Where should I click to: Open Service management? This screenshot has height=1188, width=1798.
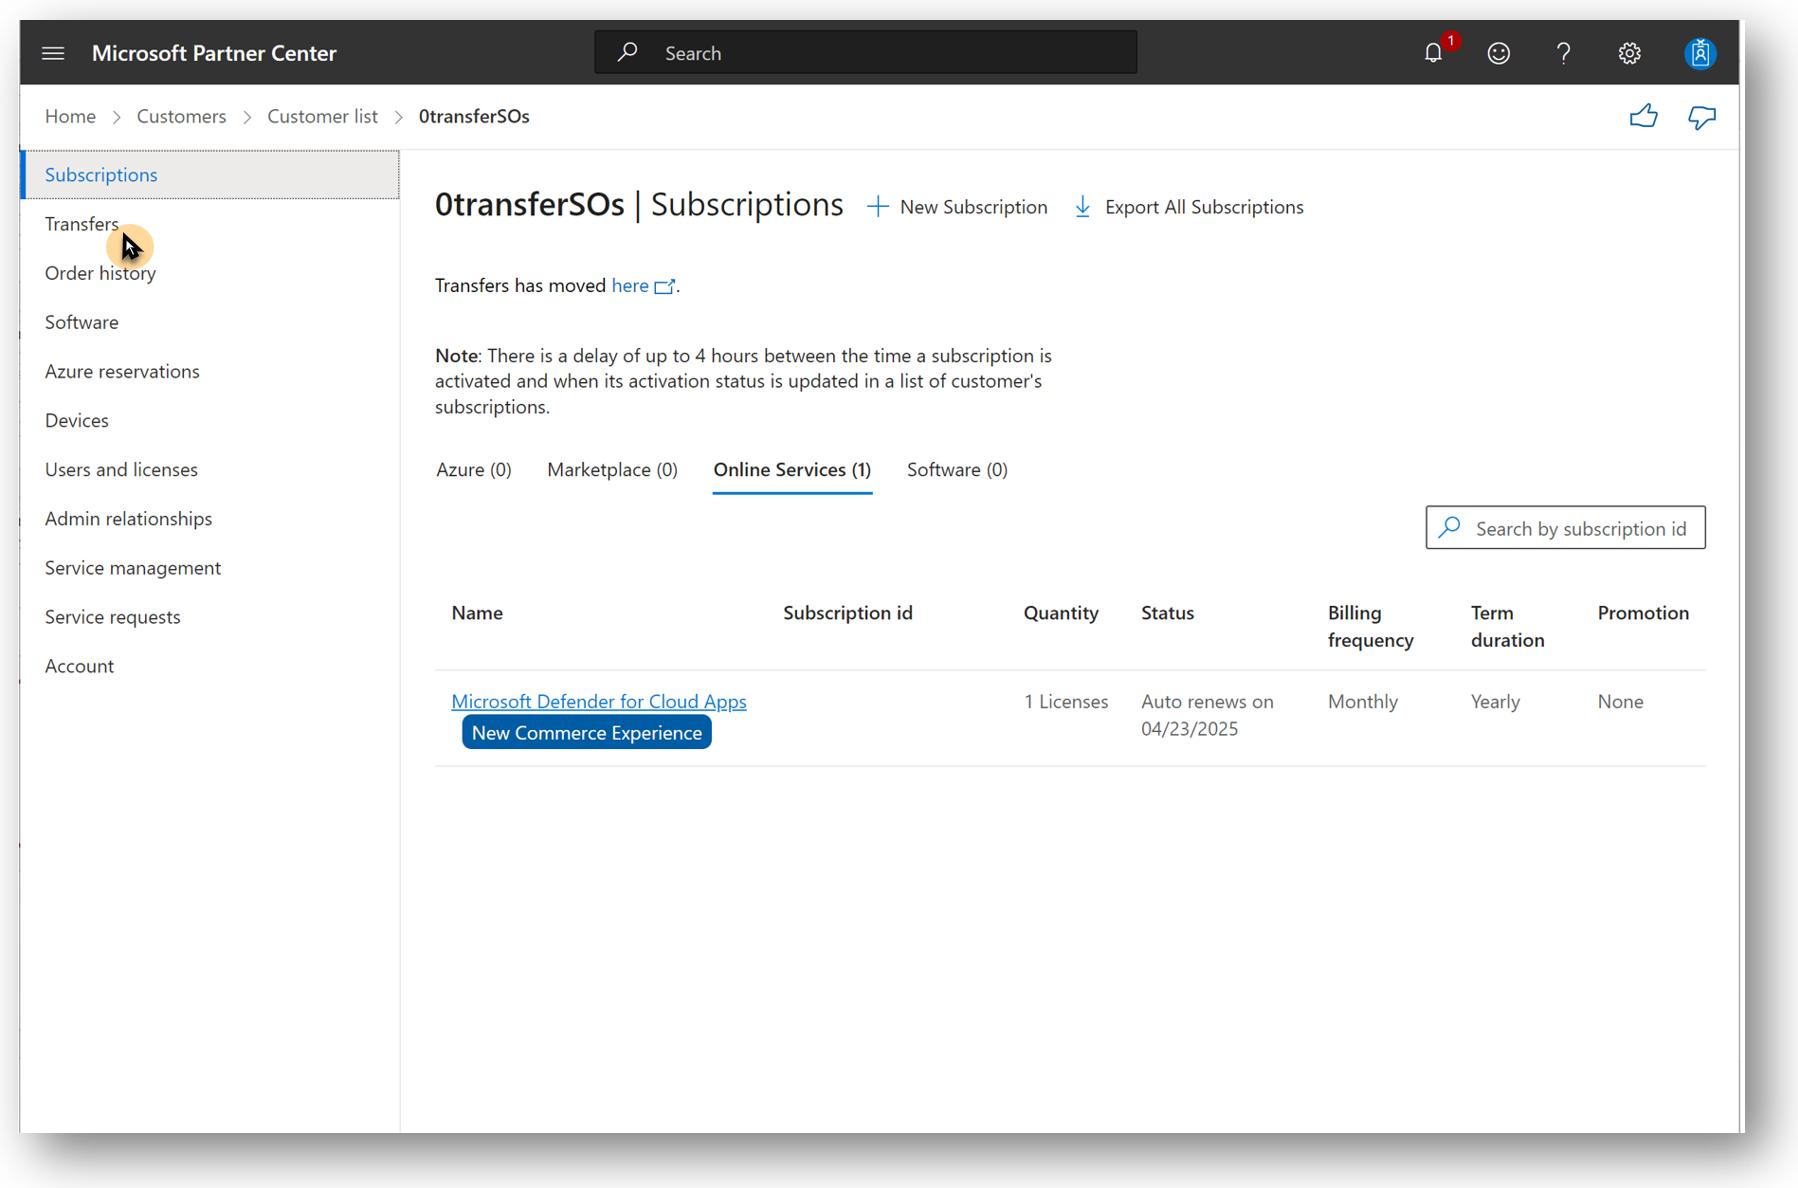point(133,566)
